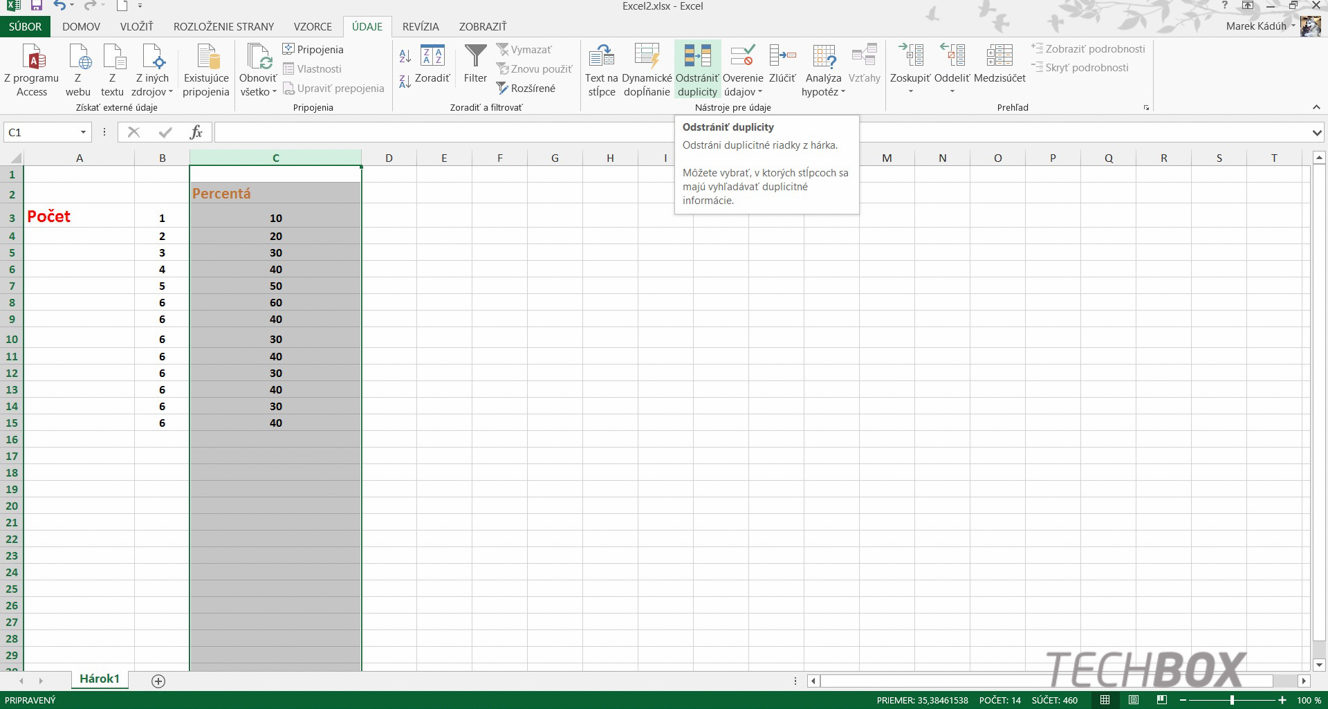1328x709 pixels.
Task: Click the Z programu Access import icon
Action: coord(32,57)
